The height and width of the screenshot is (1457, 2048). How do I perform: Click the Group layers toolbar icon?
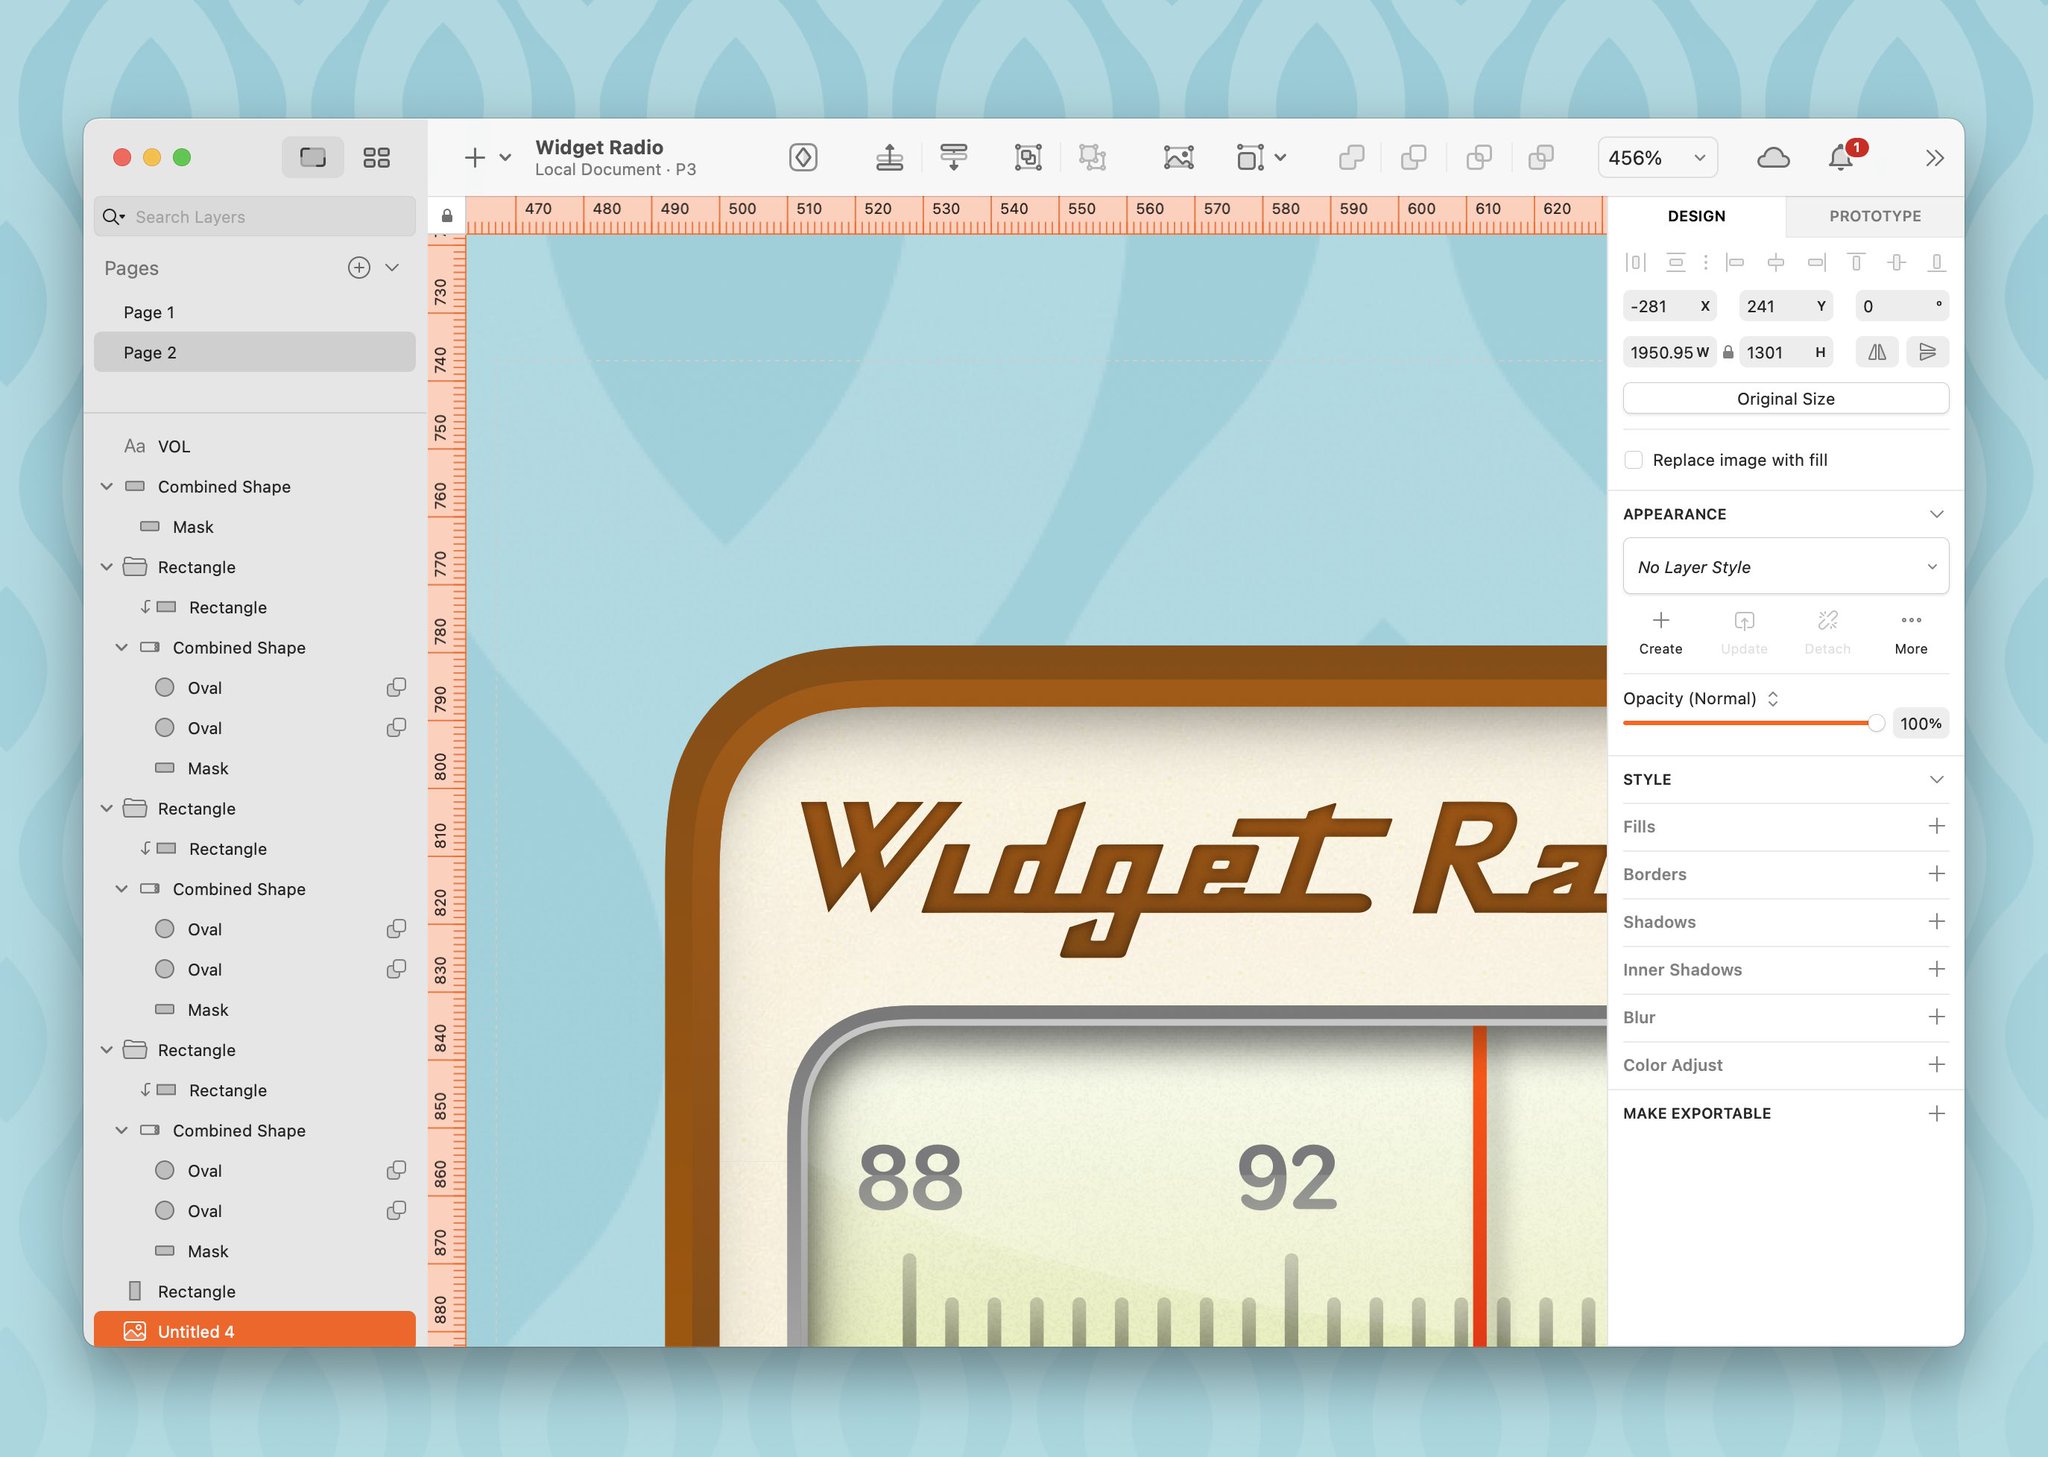click(x=1028, y=157)
